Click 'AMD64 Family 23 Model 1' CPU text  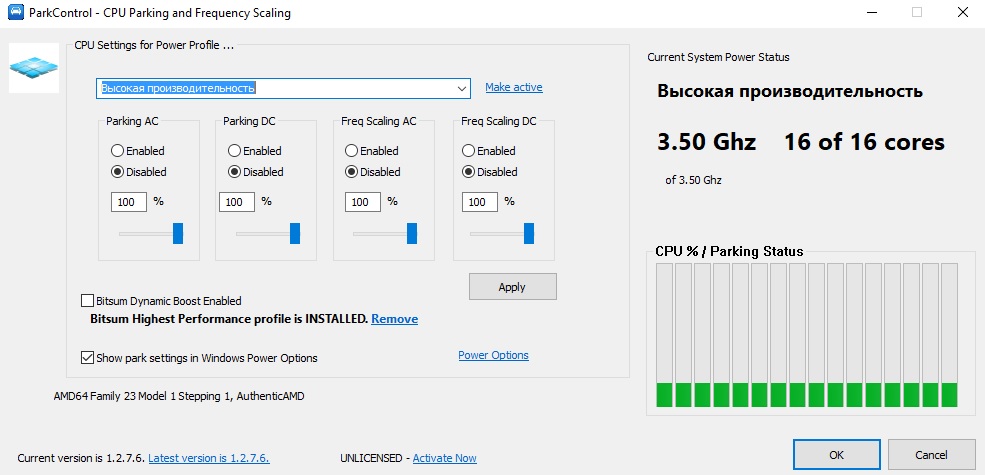[x=179, y=396]
